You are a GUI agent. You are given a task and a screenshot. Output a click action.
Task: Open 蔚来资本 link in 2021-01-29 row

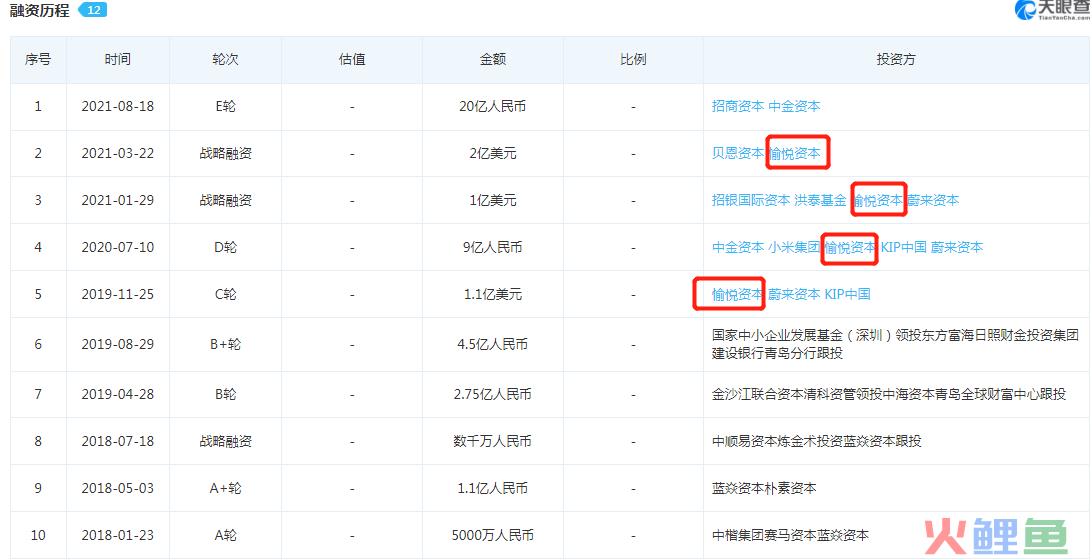933,201
